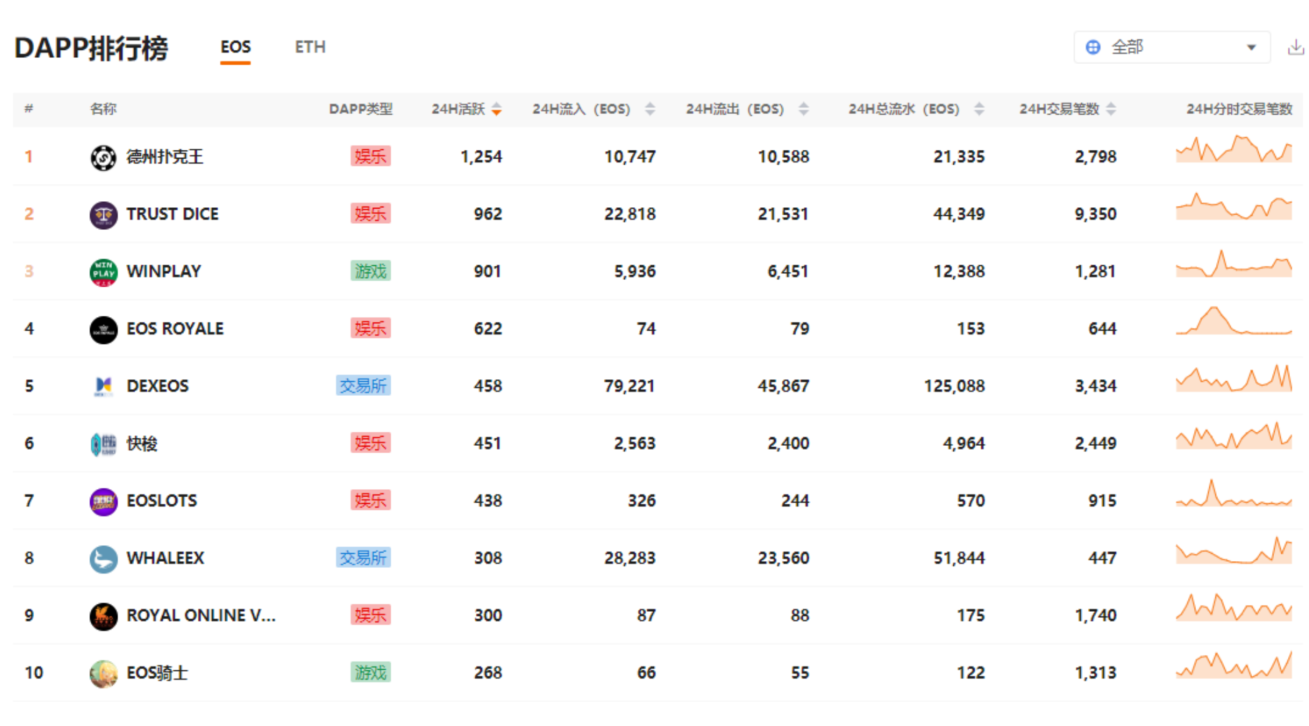Click the TRUST DICE logo icon
Screen dimensions: 1309x726
(x=103, y=214)
